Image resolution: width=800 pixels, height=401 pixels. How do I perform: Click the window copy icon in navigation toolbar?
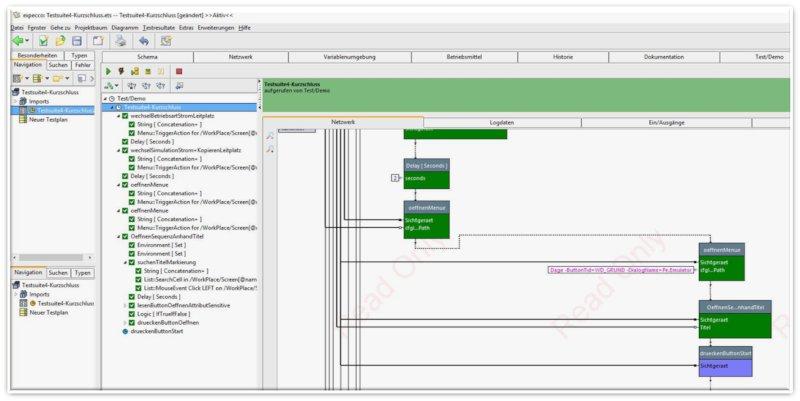tap(81, 79)
